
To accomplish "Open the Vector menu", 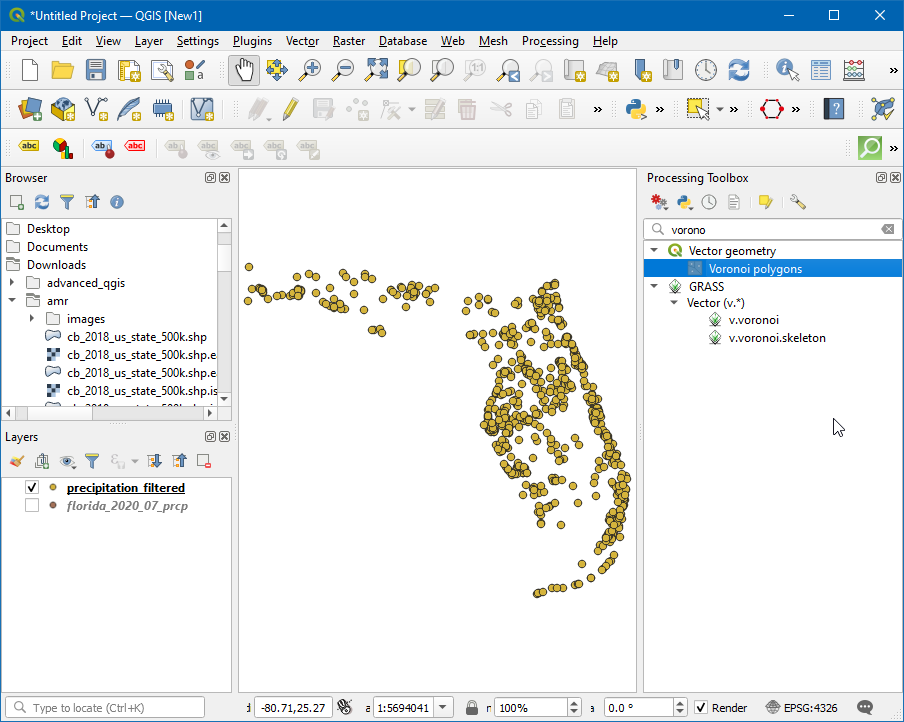I will pyautogui.click(x=302, y=41).
